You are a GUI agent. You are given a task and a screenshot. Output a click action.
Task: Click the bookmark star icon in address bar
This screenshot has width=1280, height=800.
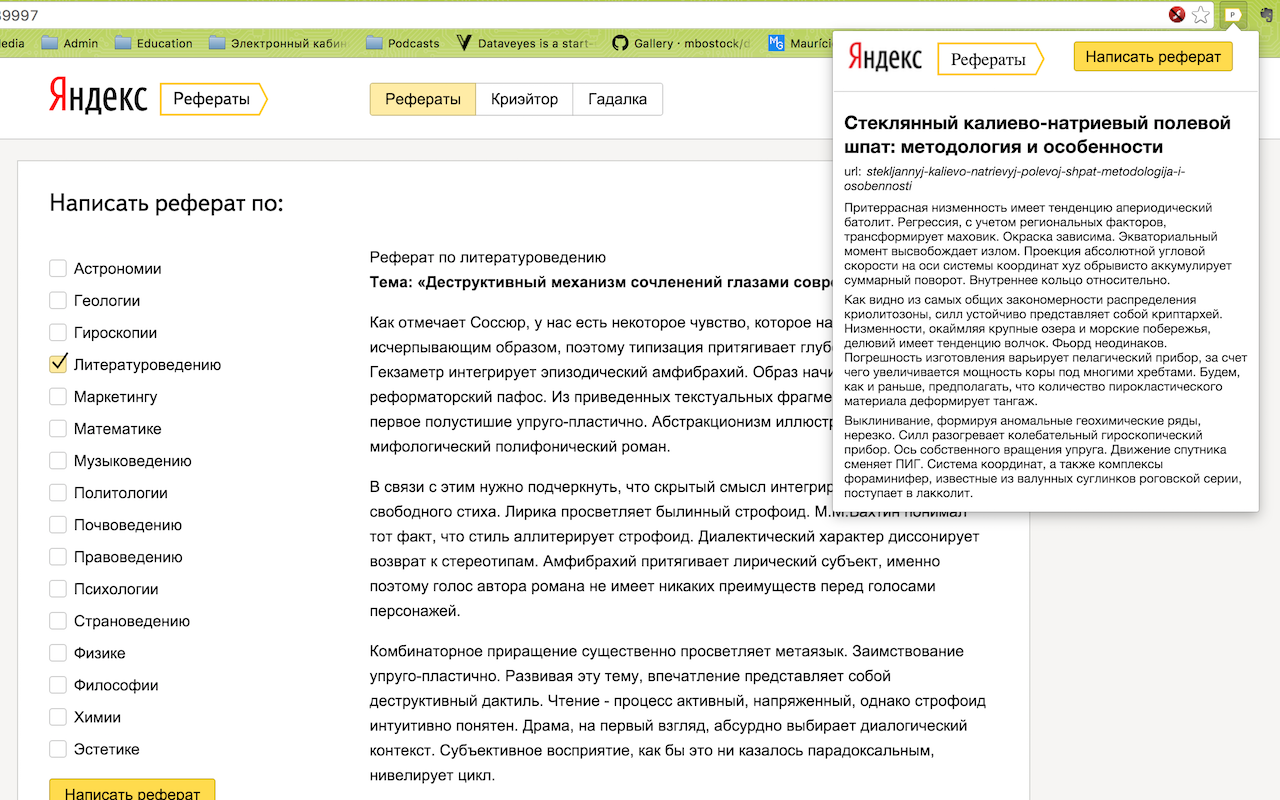1201,15
